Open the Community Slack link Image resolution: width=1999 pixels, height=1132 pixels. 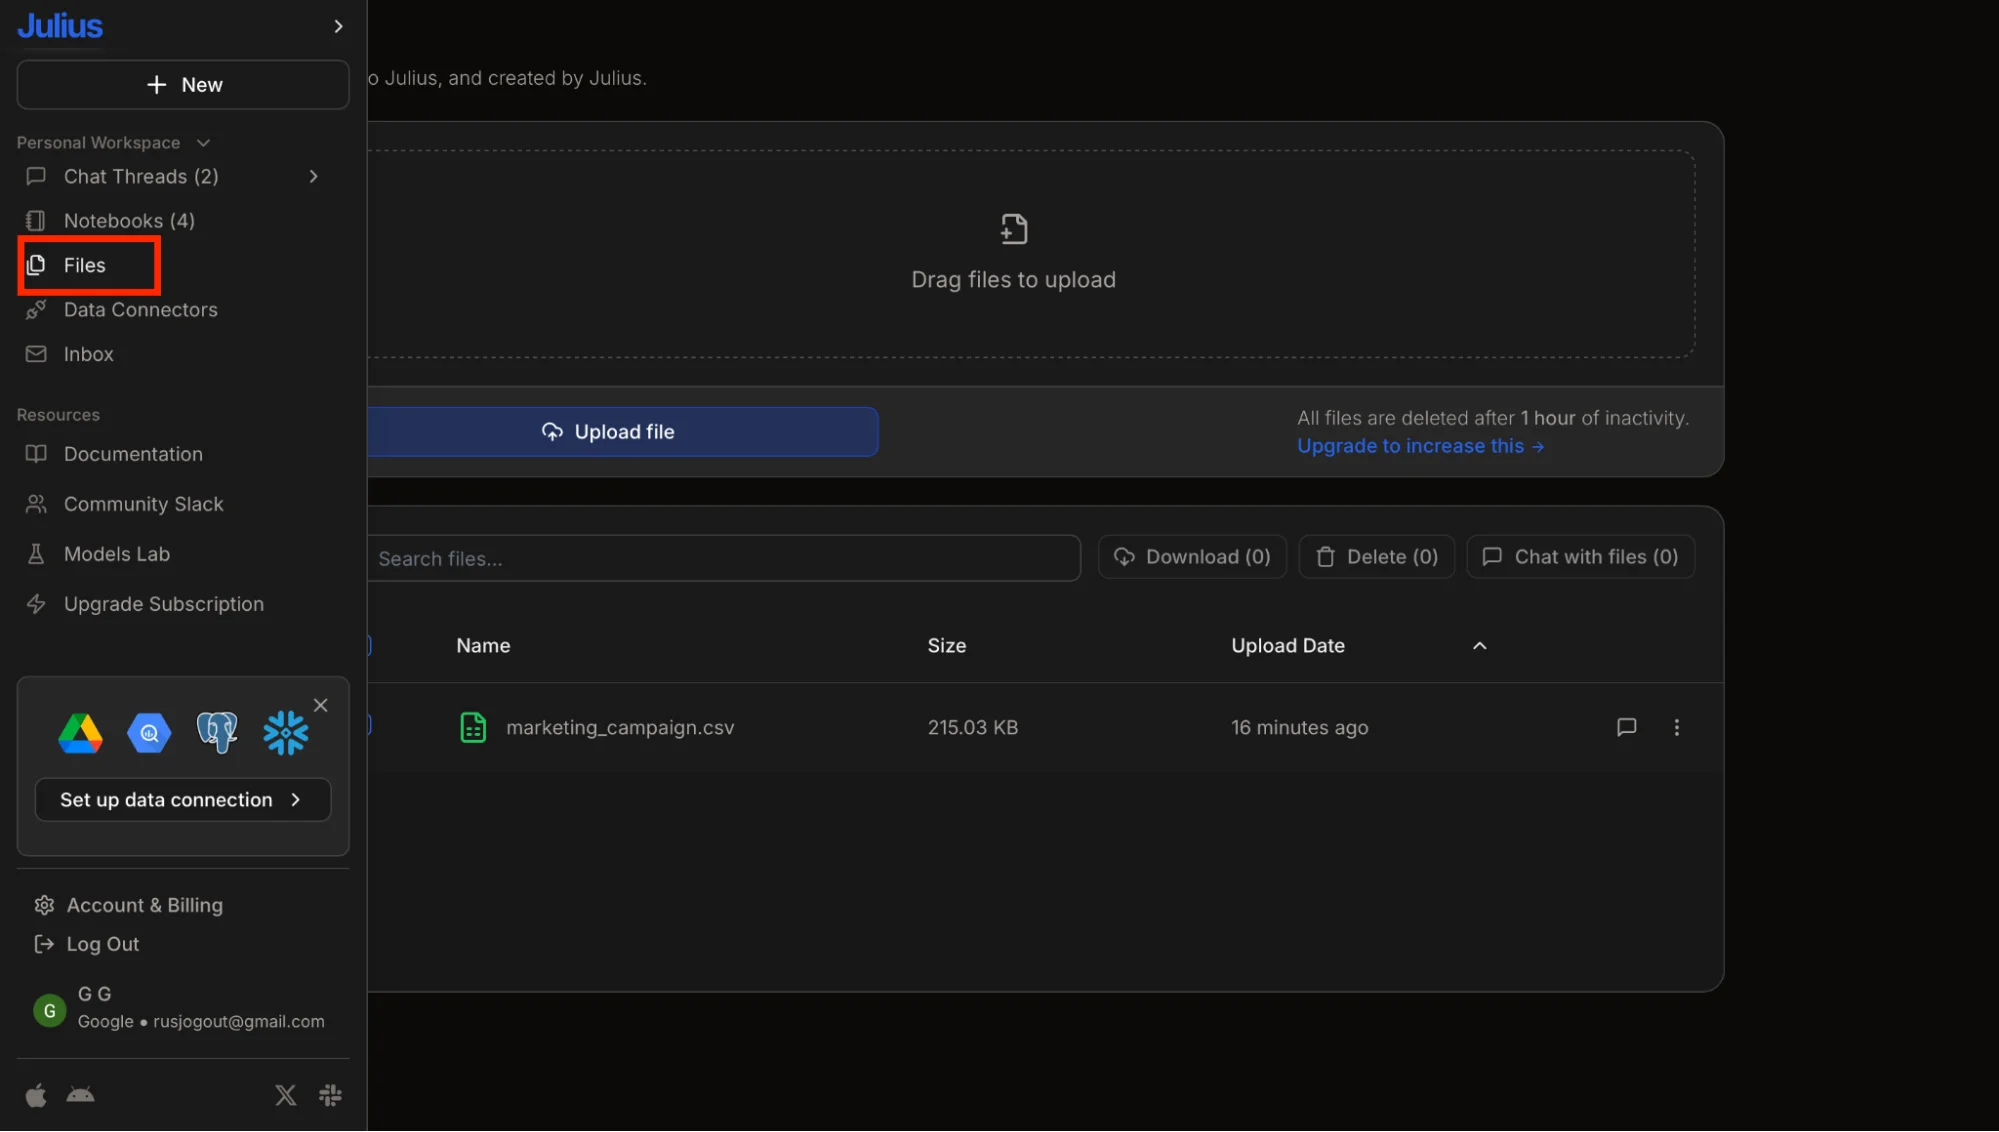pyautogui.click(x=143, y=505)
